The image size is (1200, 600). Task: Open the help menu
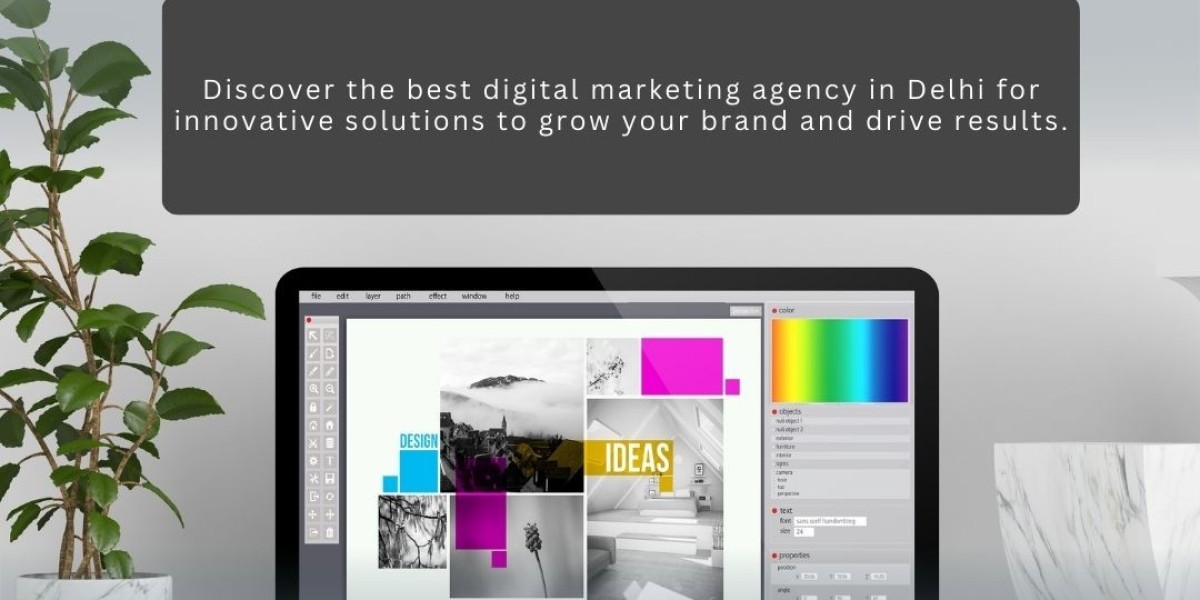pyautogui.click(x=512, y=296)
